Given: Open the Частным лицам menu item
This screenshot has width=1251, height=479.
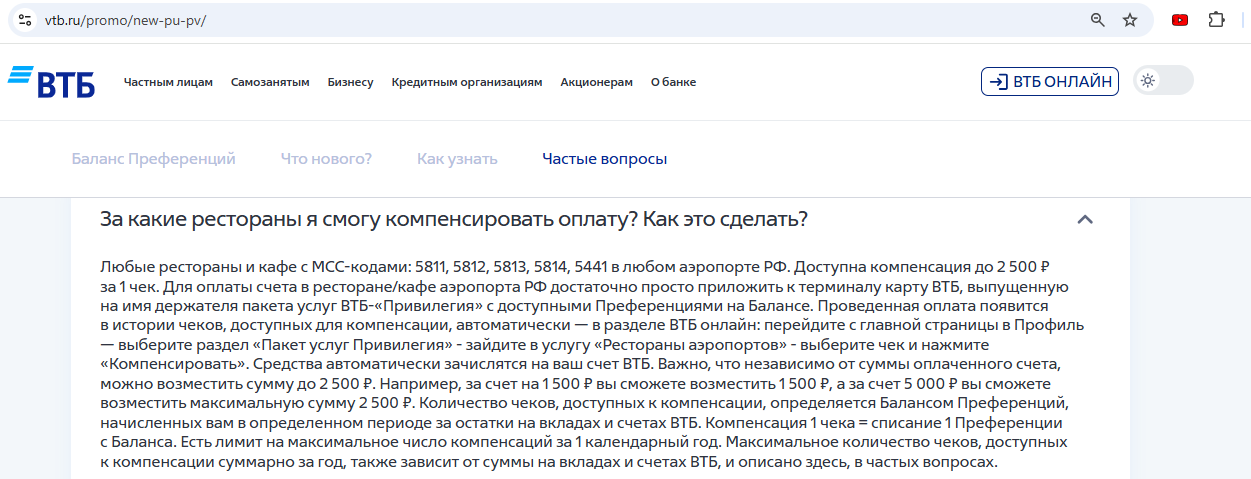Looking at the screenshot, I should point(168,82).
